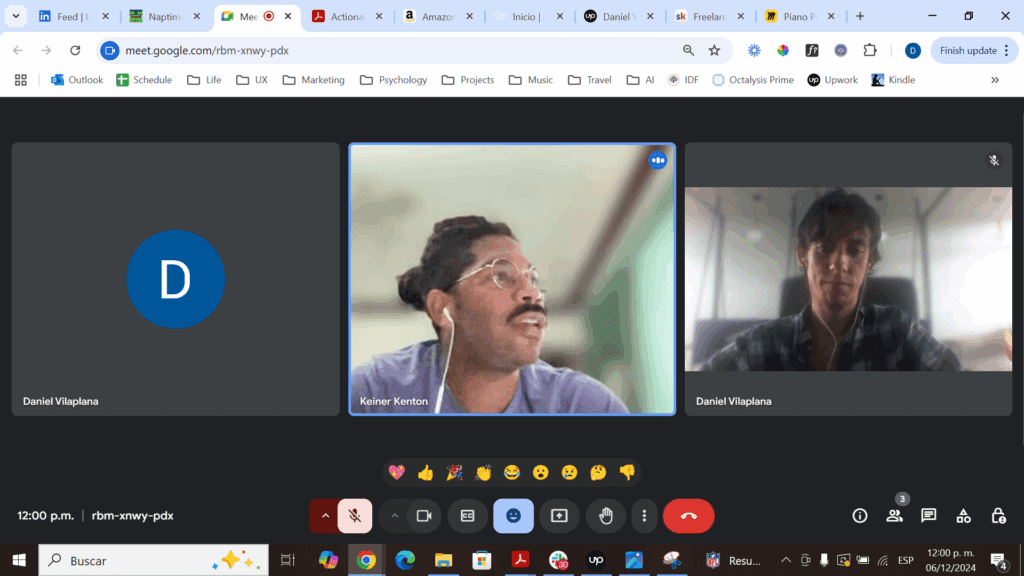Open the in-call chat panel
This screenshot has width=1024, height=576.
click(928, 516)
